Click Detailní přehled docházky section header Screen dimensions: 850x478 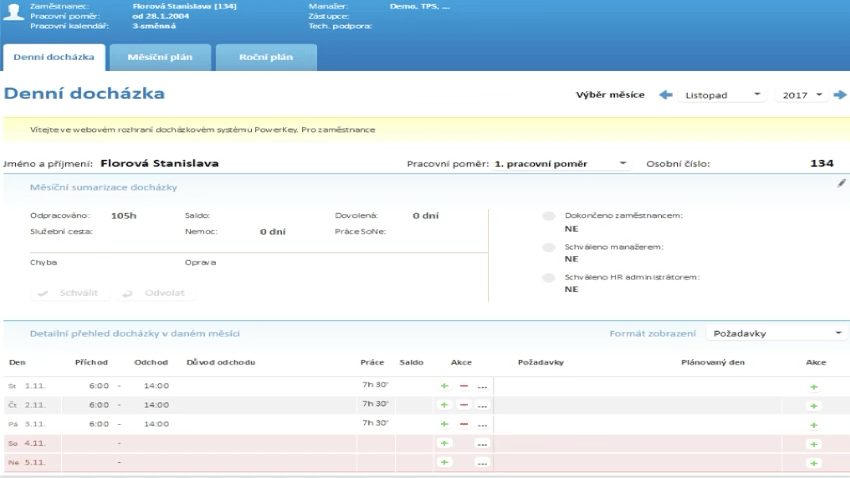coord(134,333)
